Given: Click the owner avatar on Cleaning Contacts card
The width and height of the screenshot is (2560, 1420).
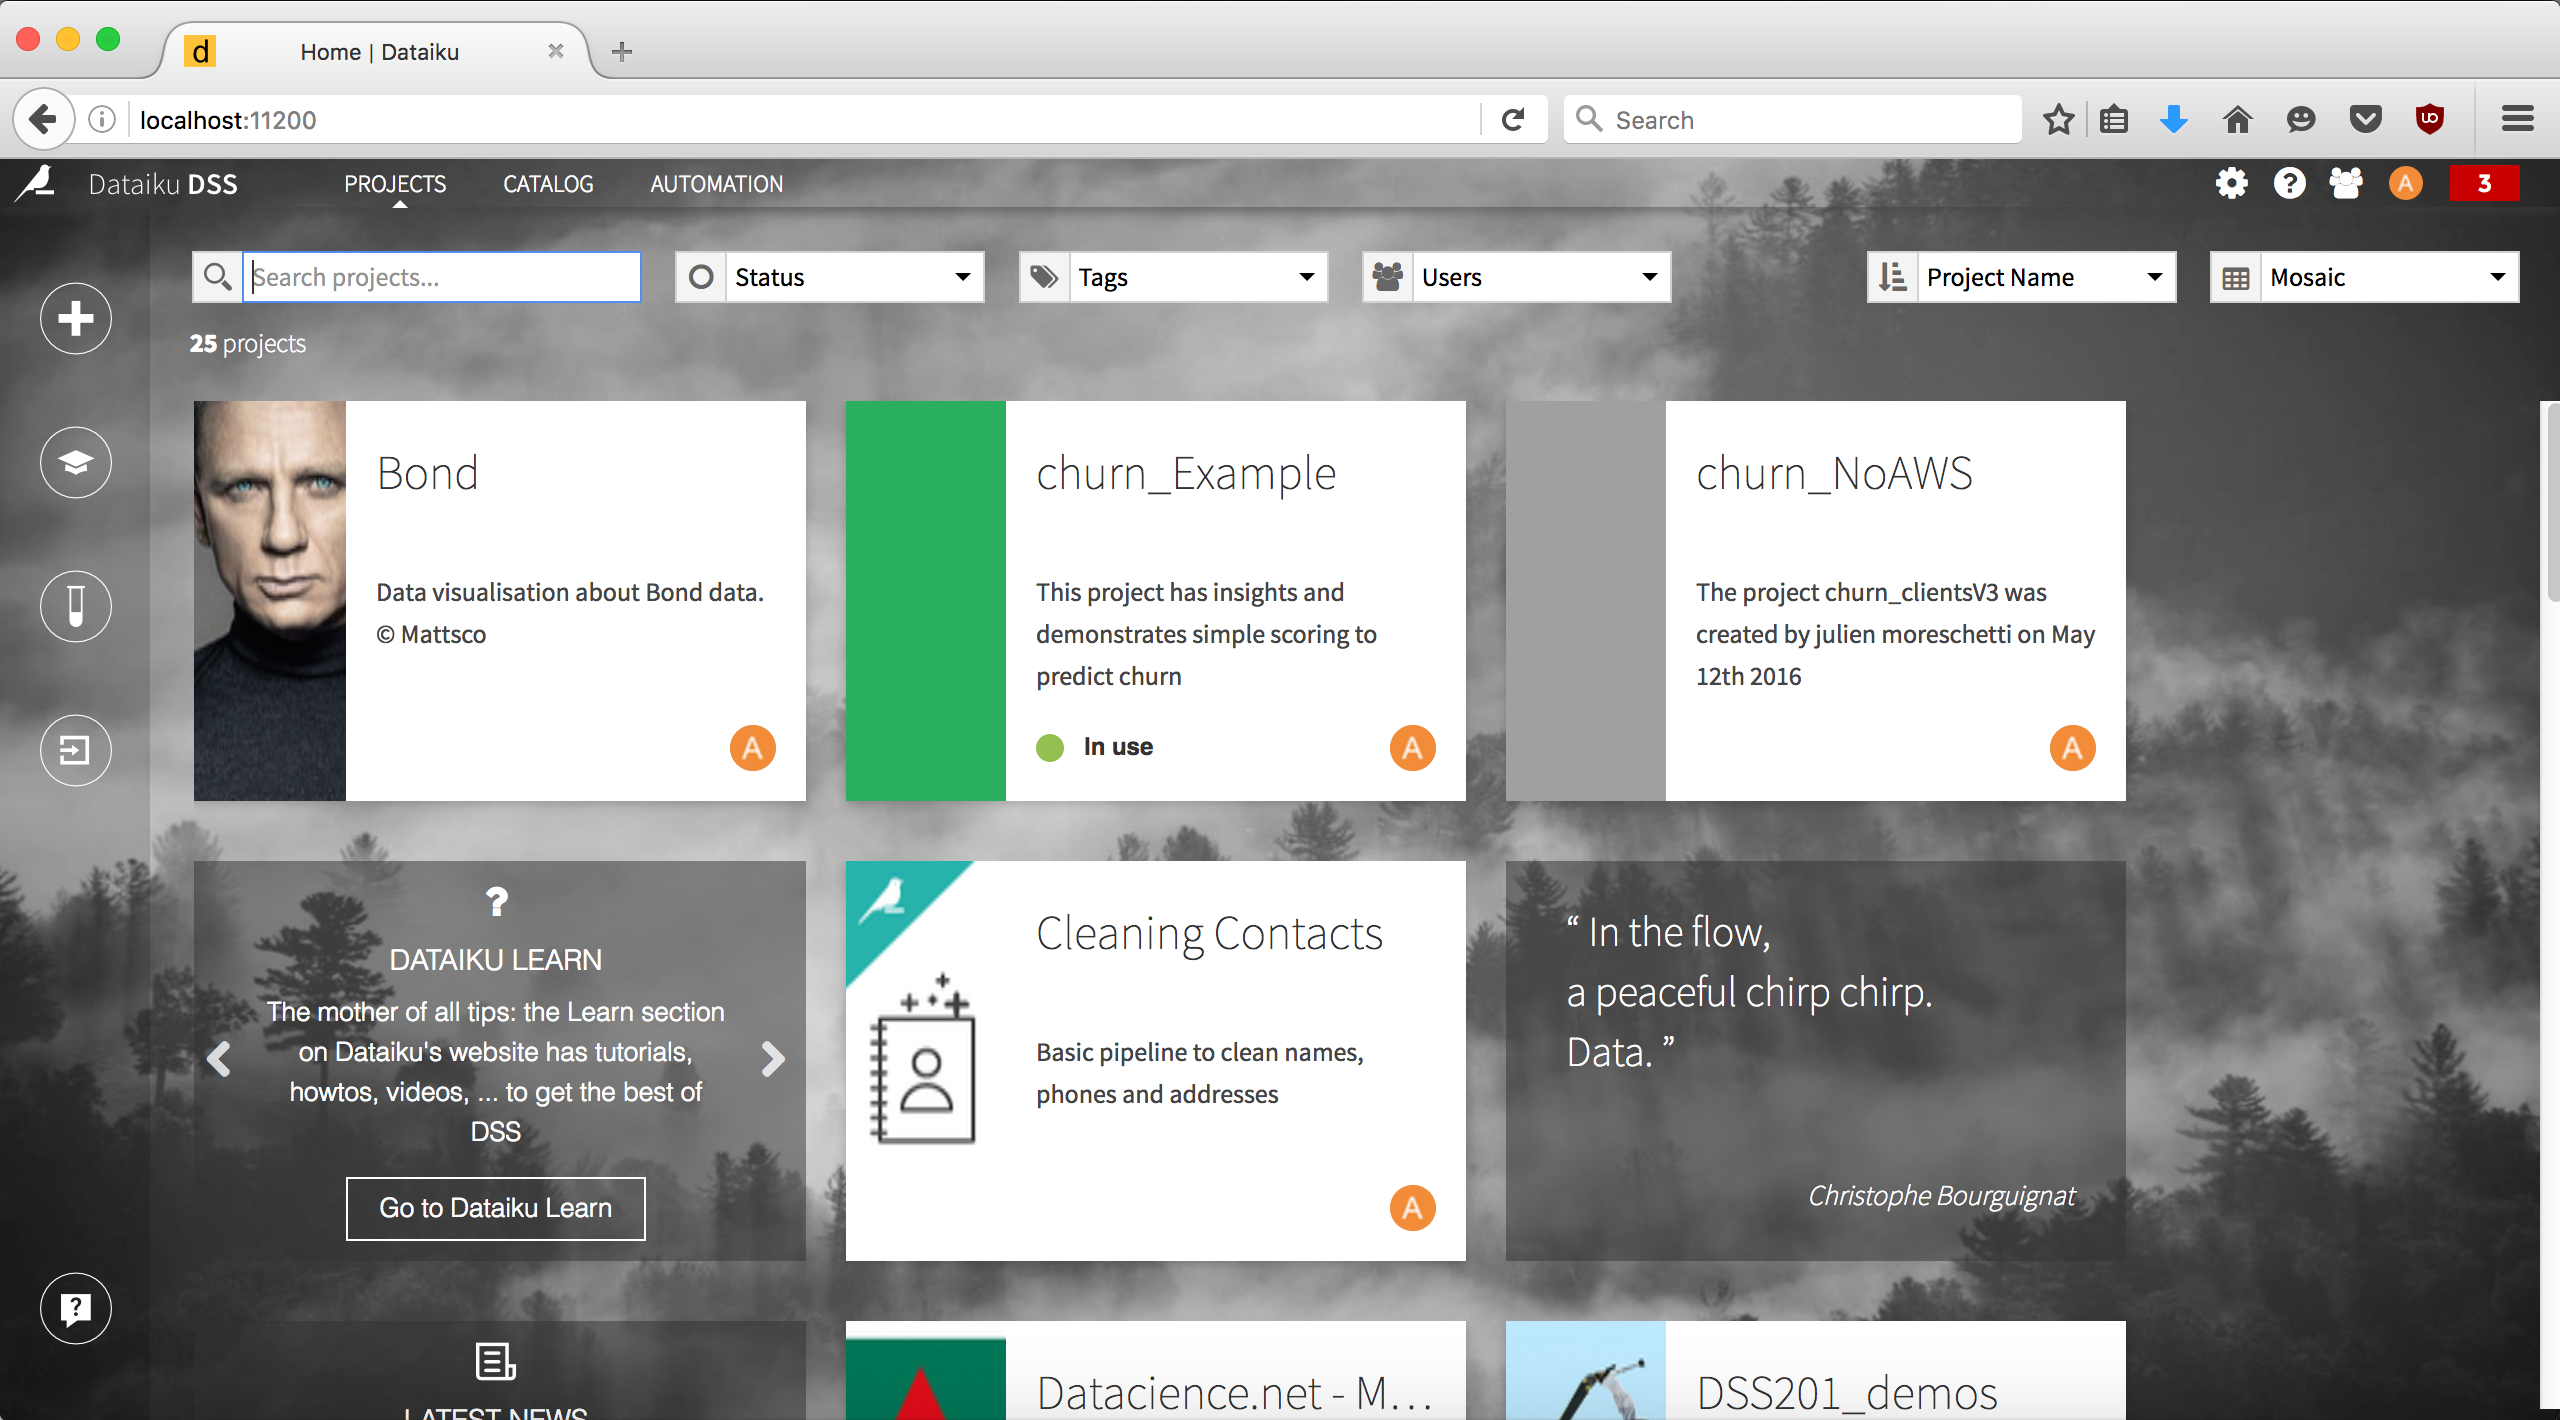Looking at the screenshot, I should point(1413,1208).
